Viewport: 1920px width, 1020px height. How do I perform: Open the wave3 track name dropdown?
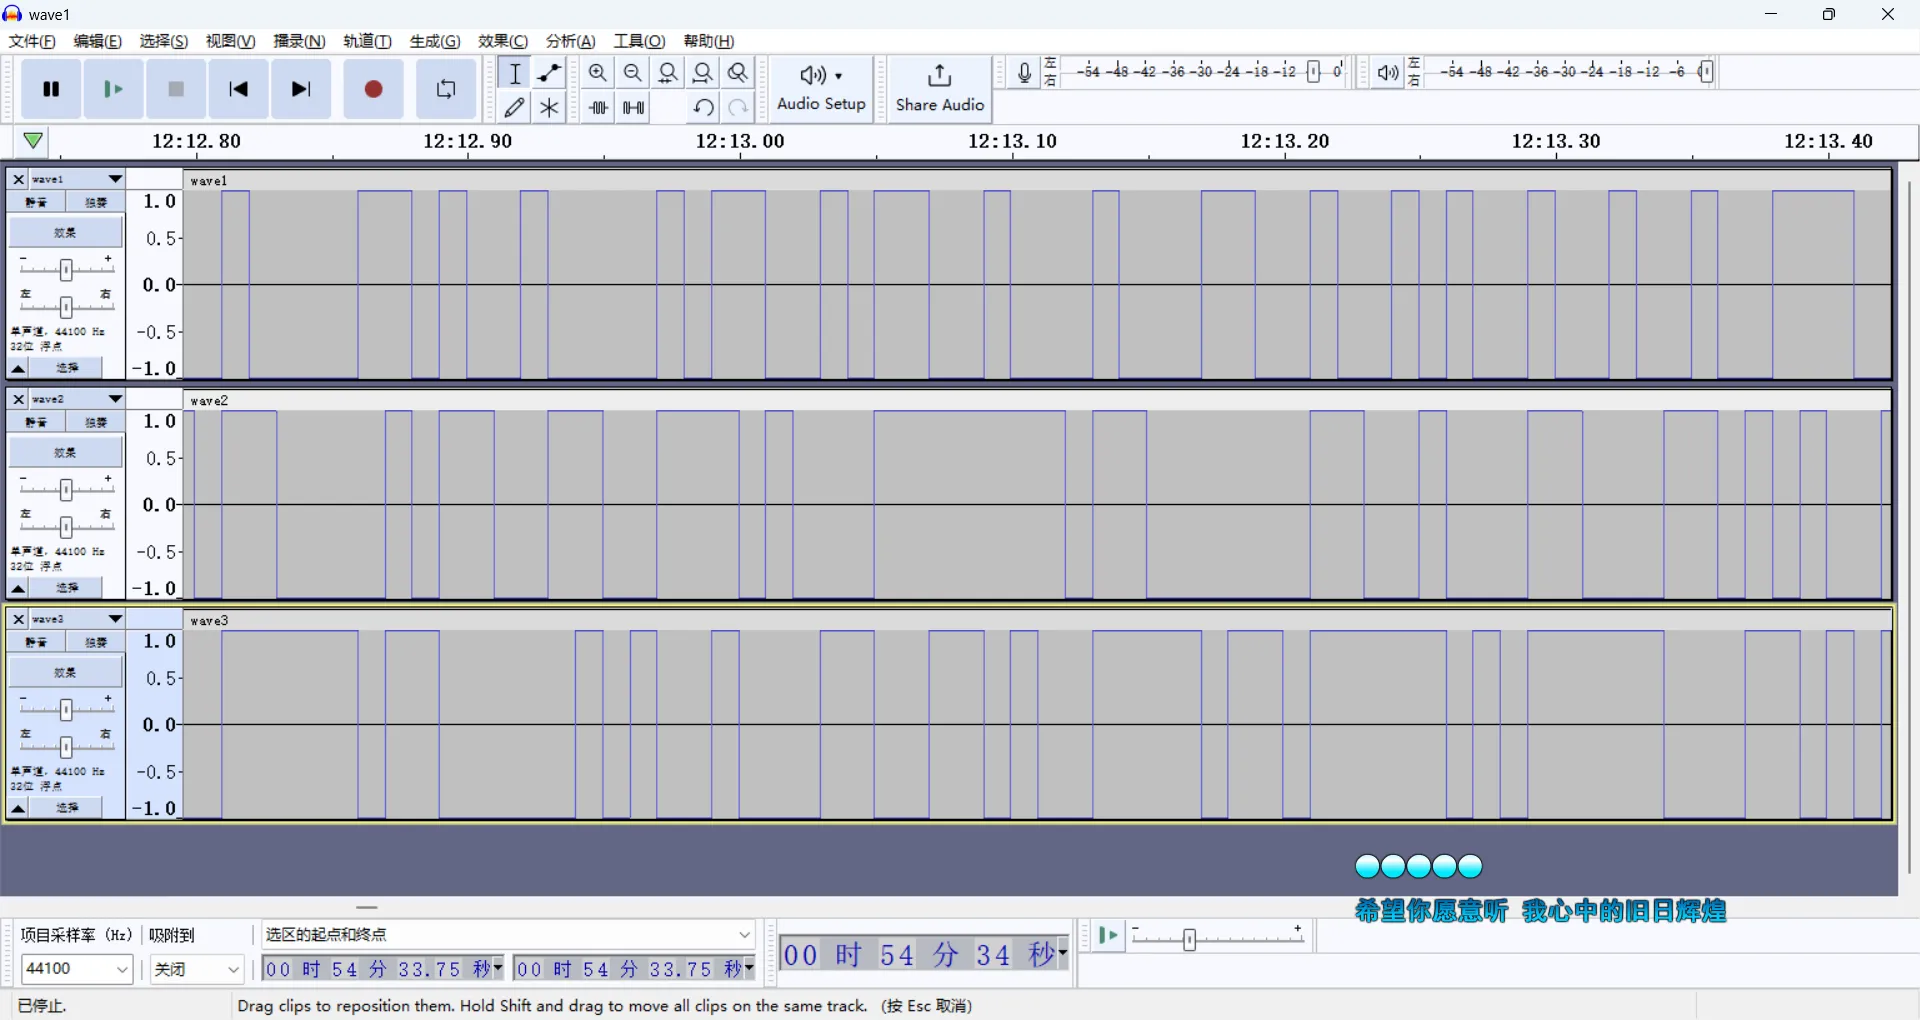[x=77, y=619]
